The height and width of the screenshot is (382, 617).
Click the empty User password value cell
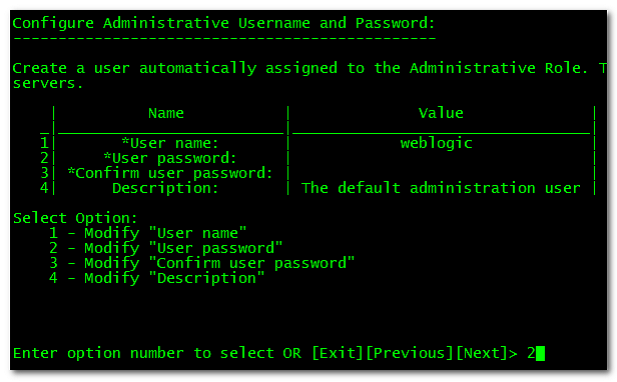[x=441, y=158]
